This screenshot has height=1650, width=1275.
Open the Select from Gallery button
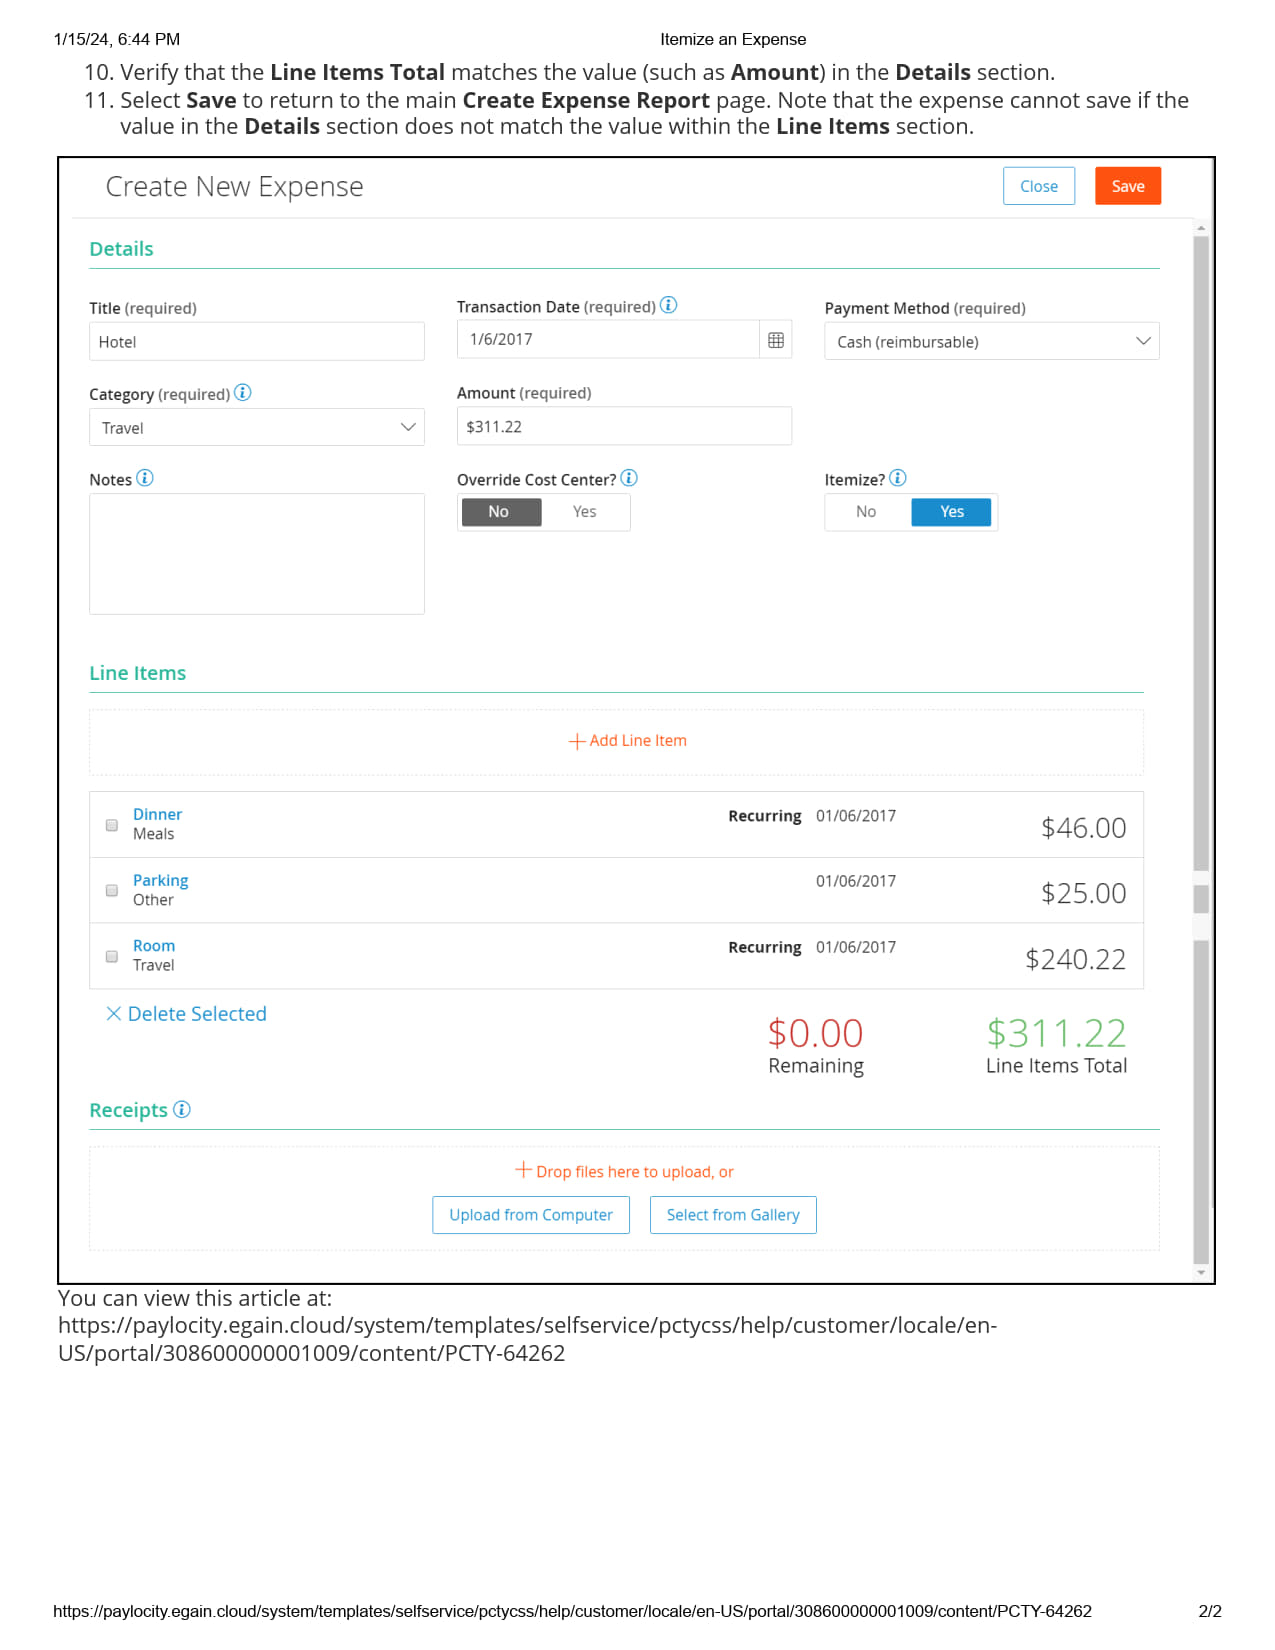[x=733, y=1215]
